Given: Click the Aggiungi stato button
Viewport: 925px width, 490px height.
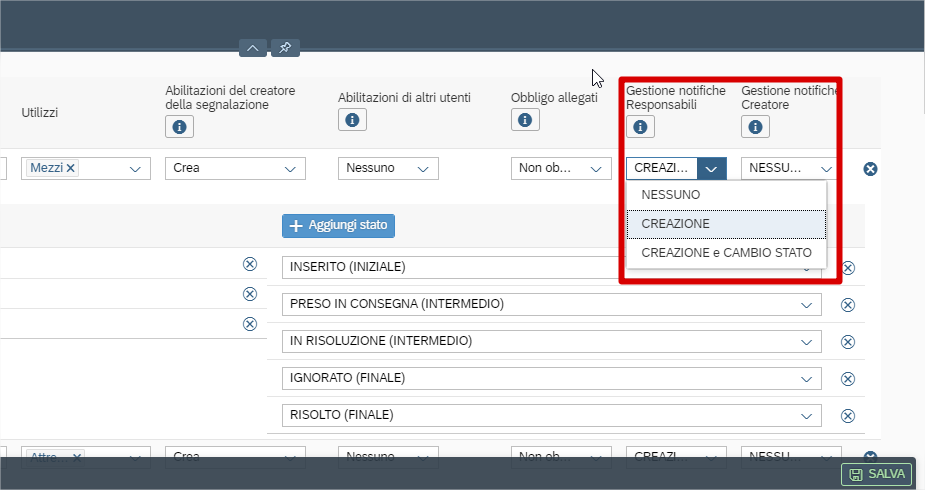Looking at the screenshot, I should click(x=339, y=226).
